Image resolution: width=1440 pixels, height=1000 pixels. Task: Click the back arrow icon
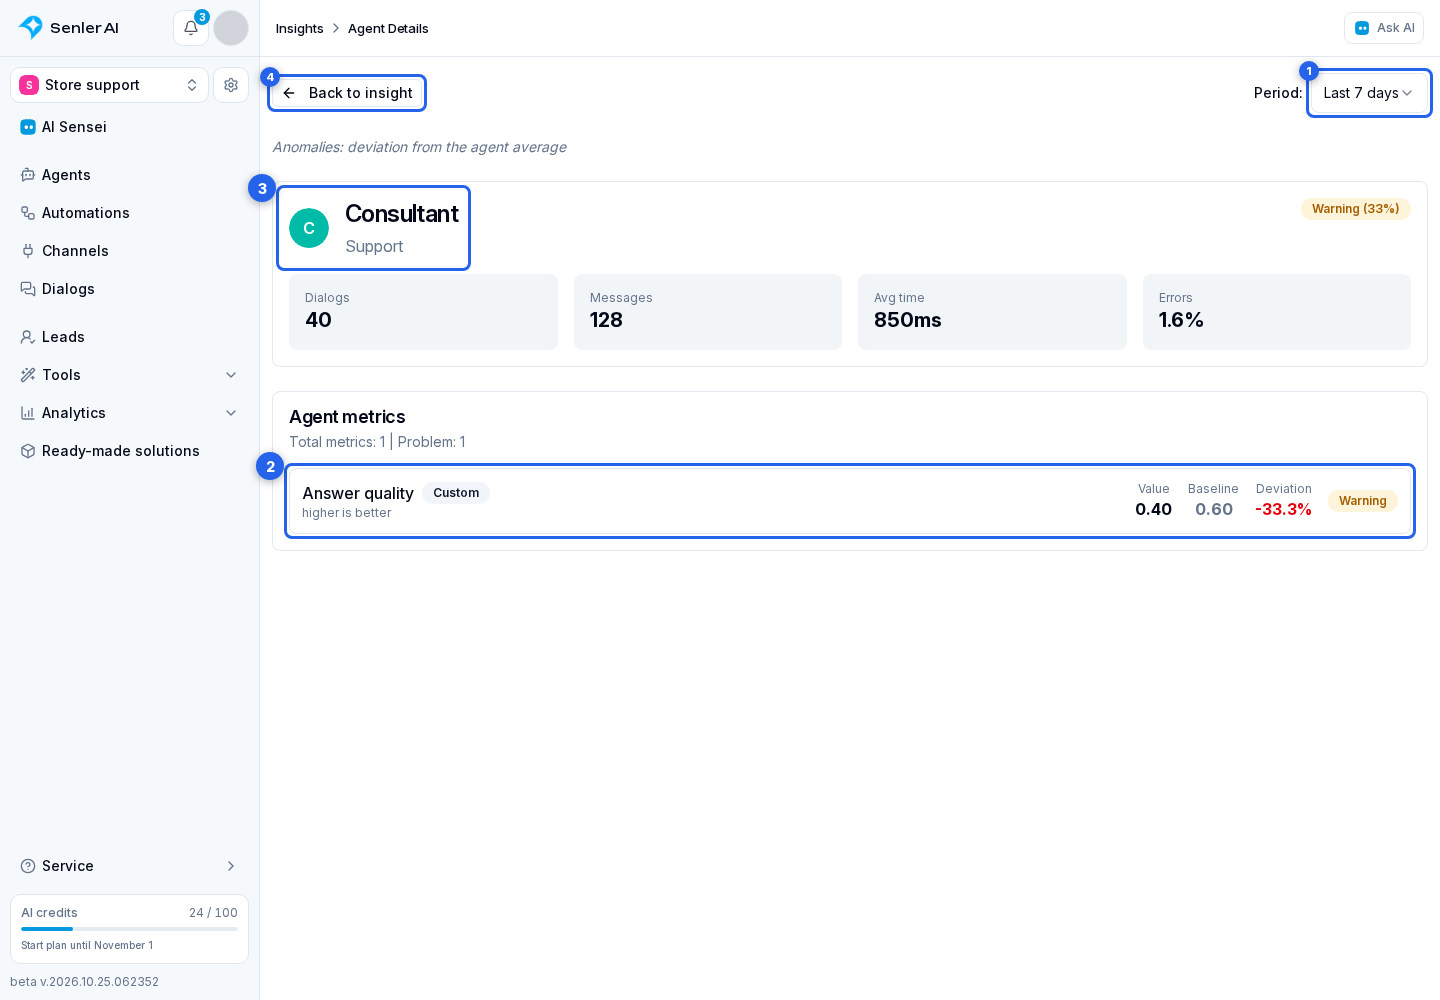289,93
